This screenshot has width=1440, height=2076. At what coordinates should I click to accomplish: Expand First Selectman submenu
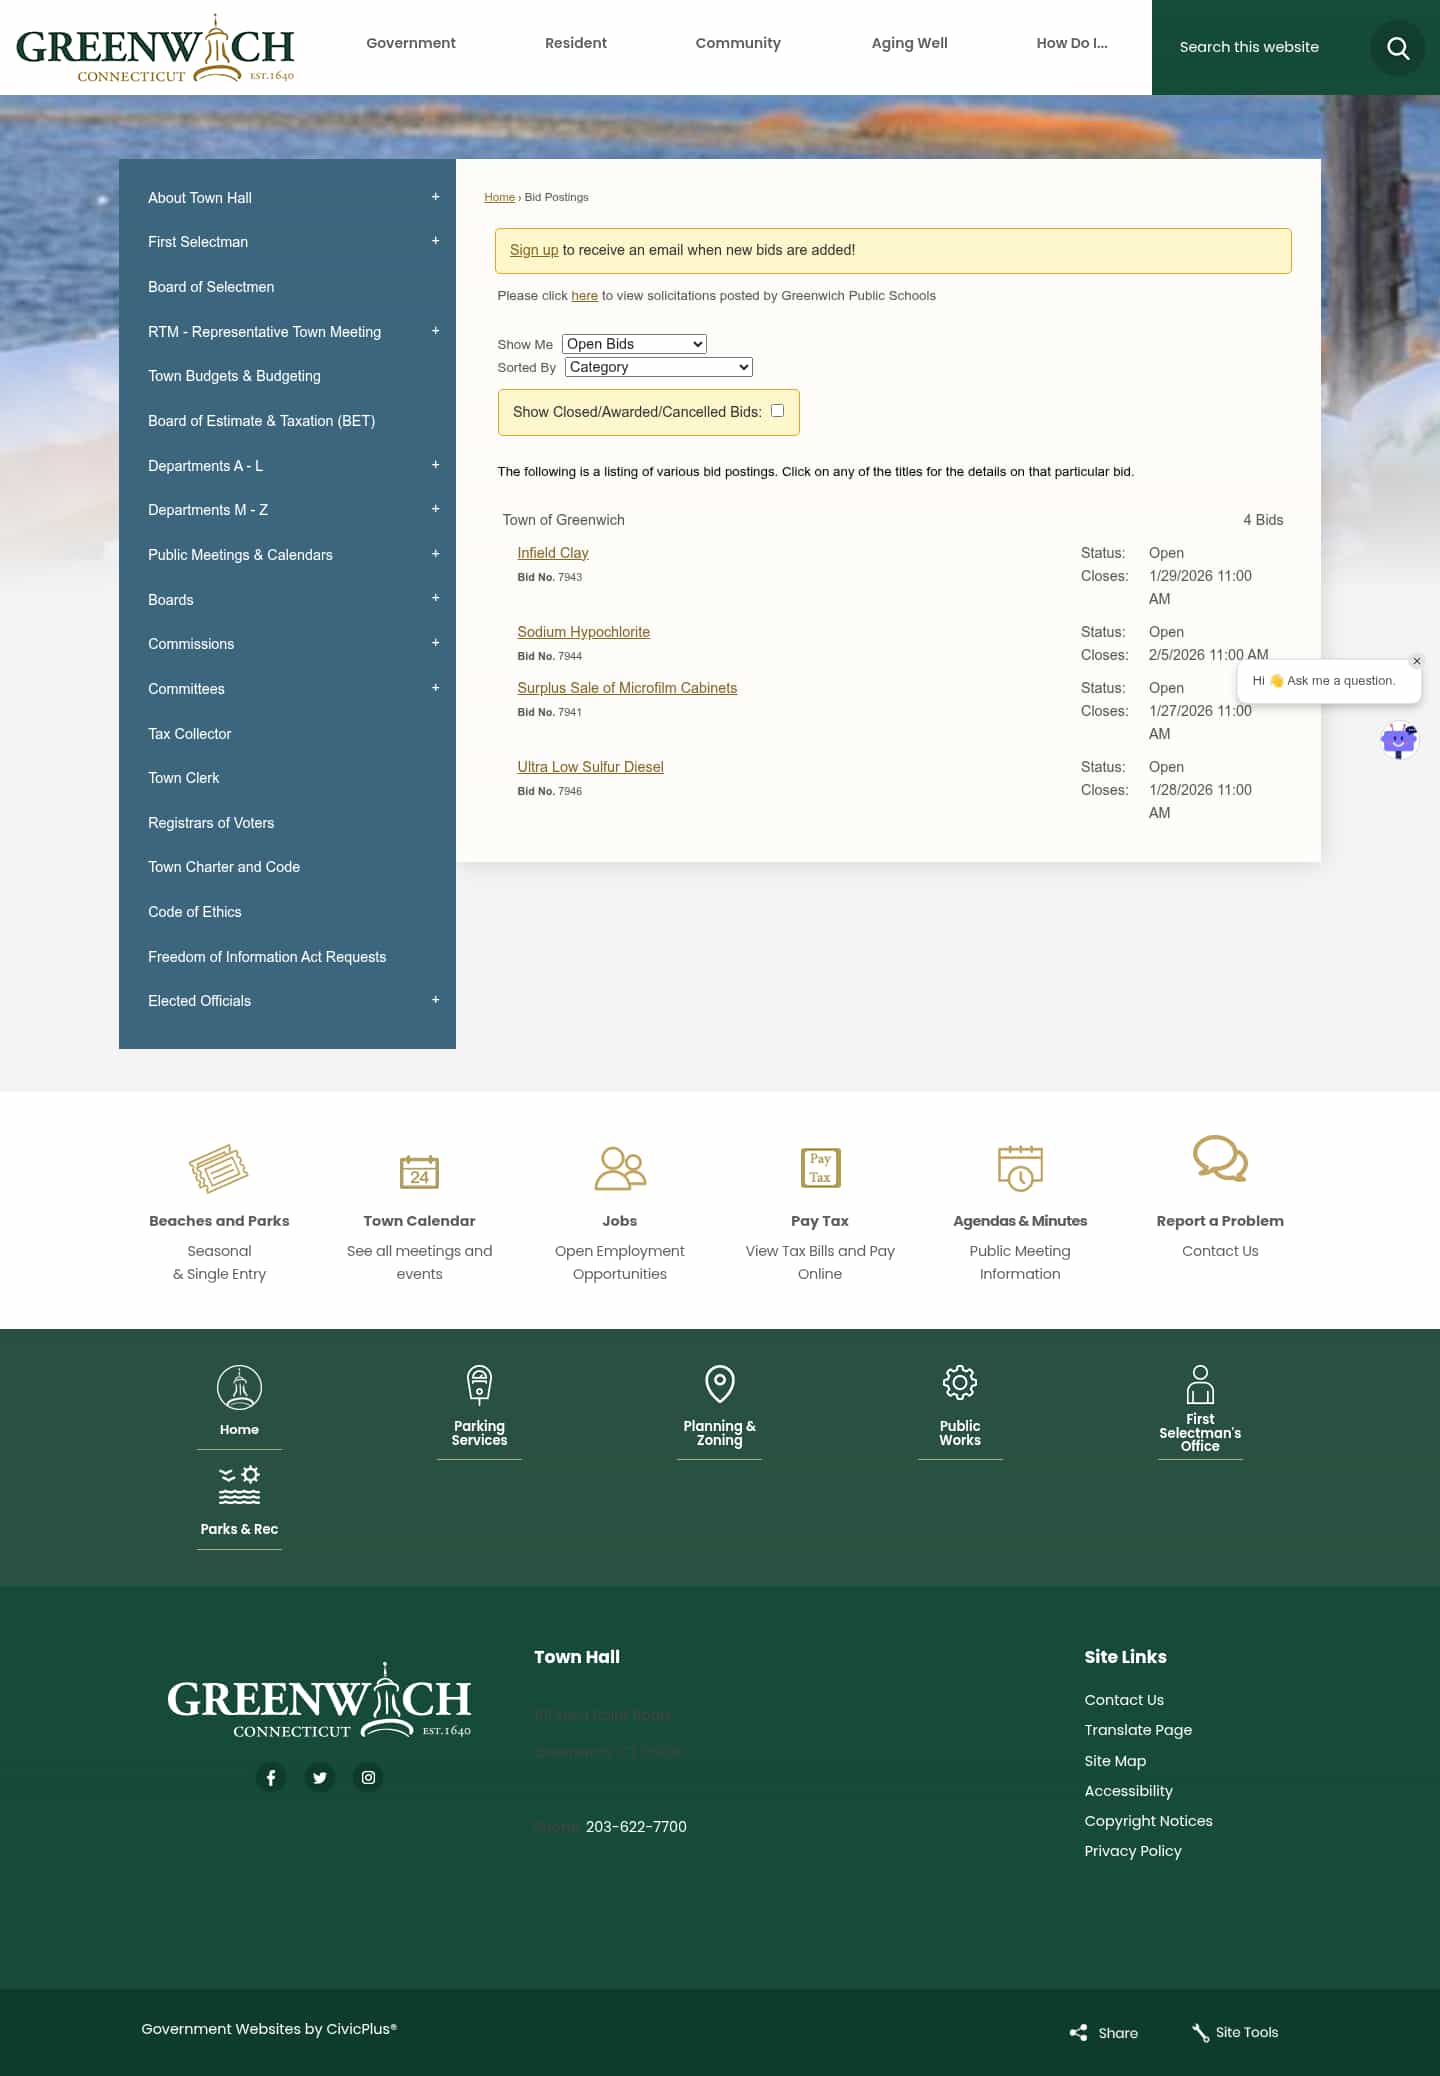pos(435,241)
